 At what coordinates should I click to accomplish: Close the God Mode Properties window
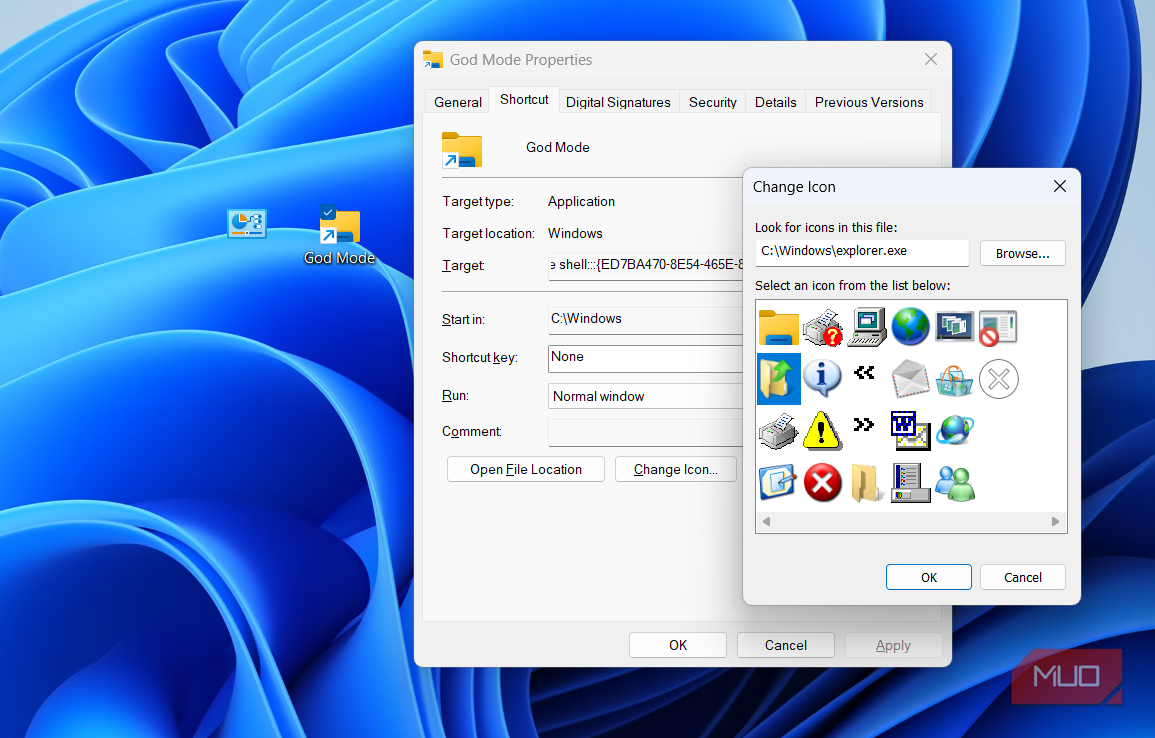(x=930, y=60)
